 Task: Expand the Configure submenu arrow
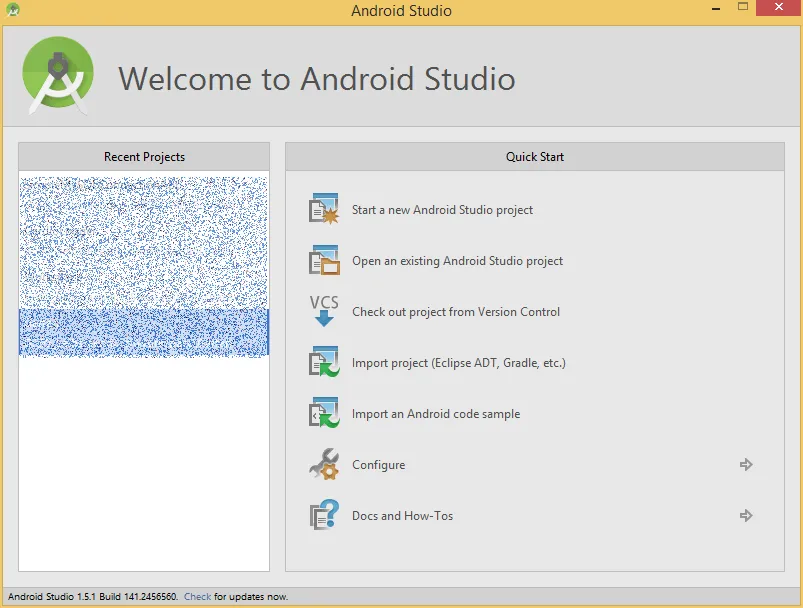745,465
